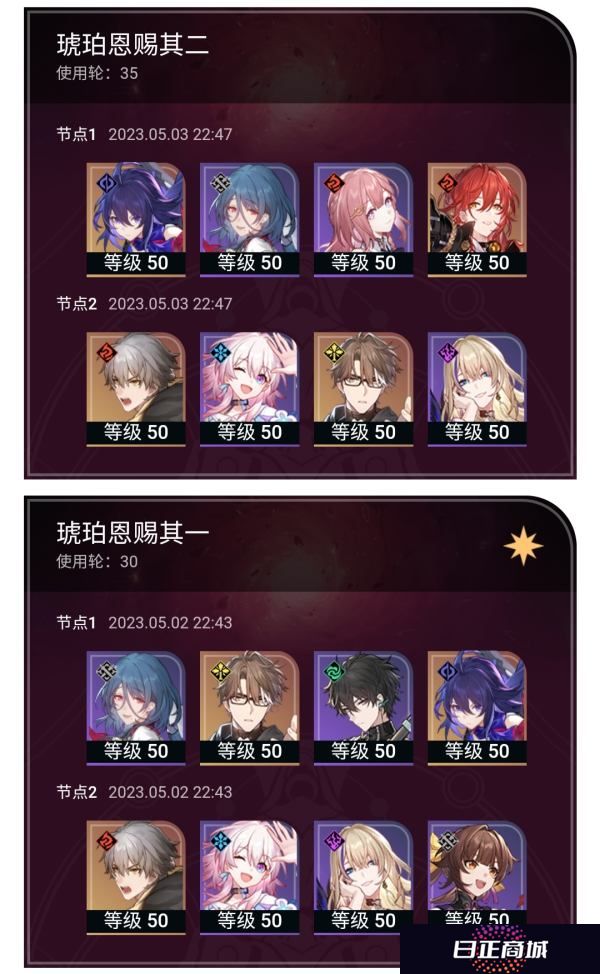This screenshot has height=974, width=600.
Task: Click the Lightning element icon on the blonde character, 其一 节点2
Action: coord(334,841)
